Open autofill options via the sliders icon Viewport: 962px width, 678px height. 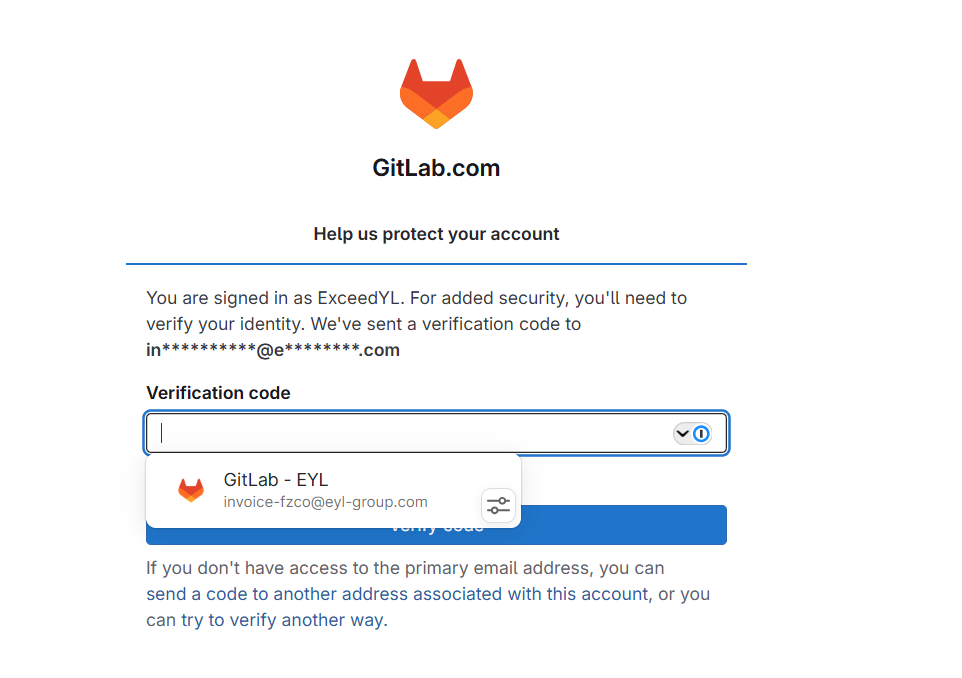click(x=498, y=505)
